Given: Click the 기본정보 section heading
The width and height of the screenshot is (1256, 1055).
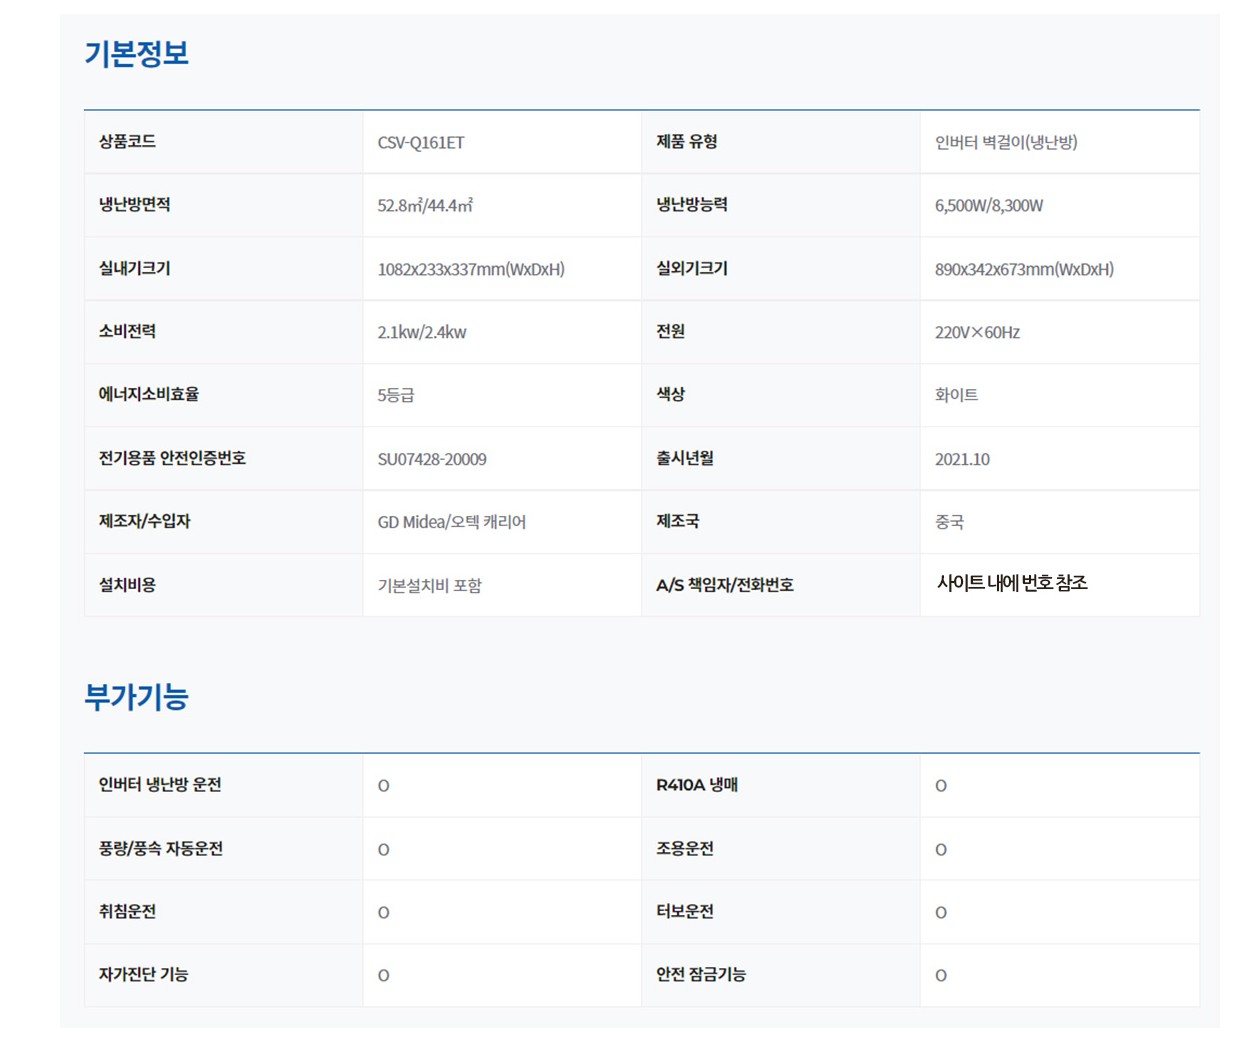Looking at the screenshot, I should 136,53.
